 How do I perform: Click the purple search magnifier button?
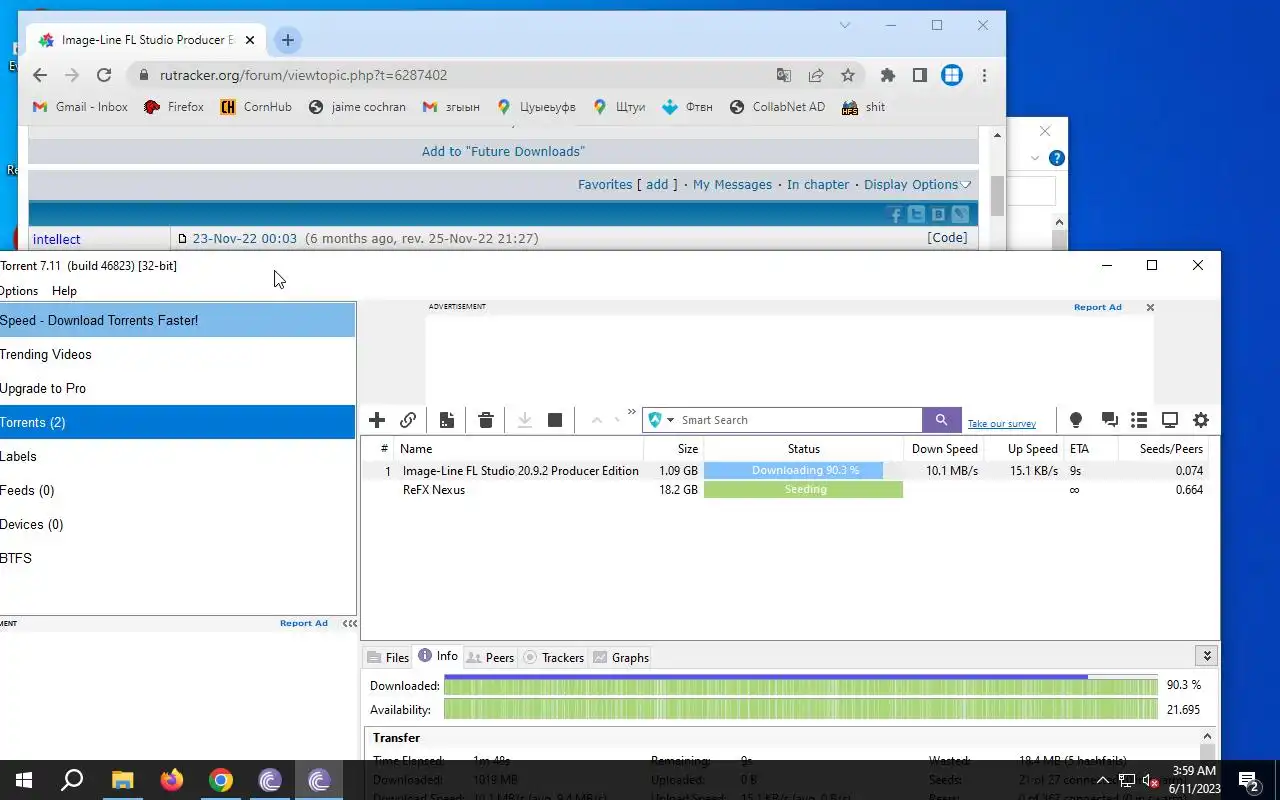click(x=941, y=420)
